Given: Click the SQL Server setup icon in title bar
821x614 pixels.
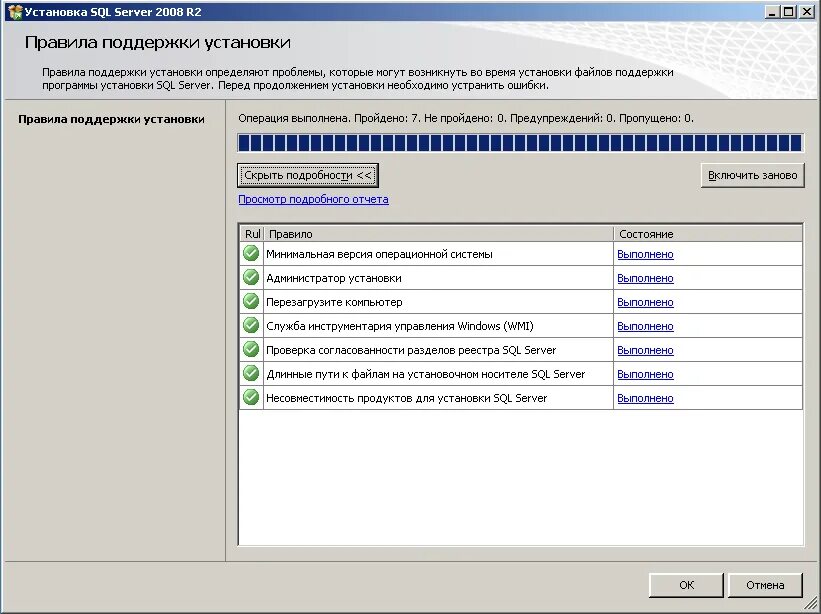Looking at the screenshot, I should pos(15,12).
